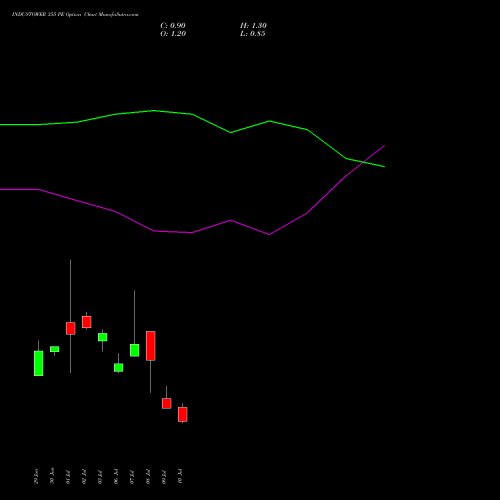Select the high value H: 1.30
500x500 pixels.
(253, 26)
